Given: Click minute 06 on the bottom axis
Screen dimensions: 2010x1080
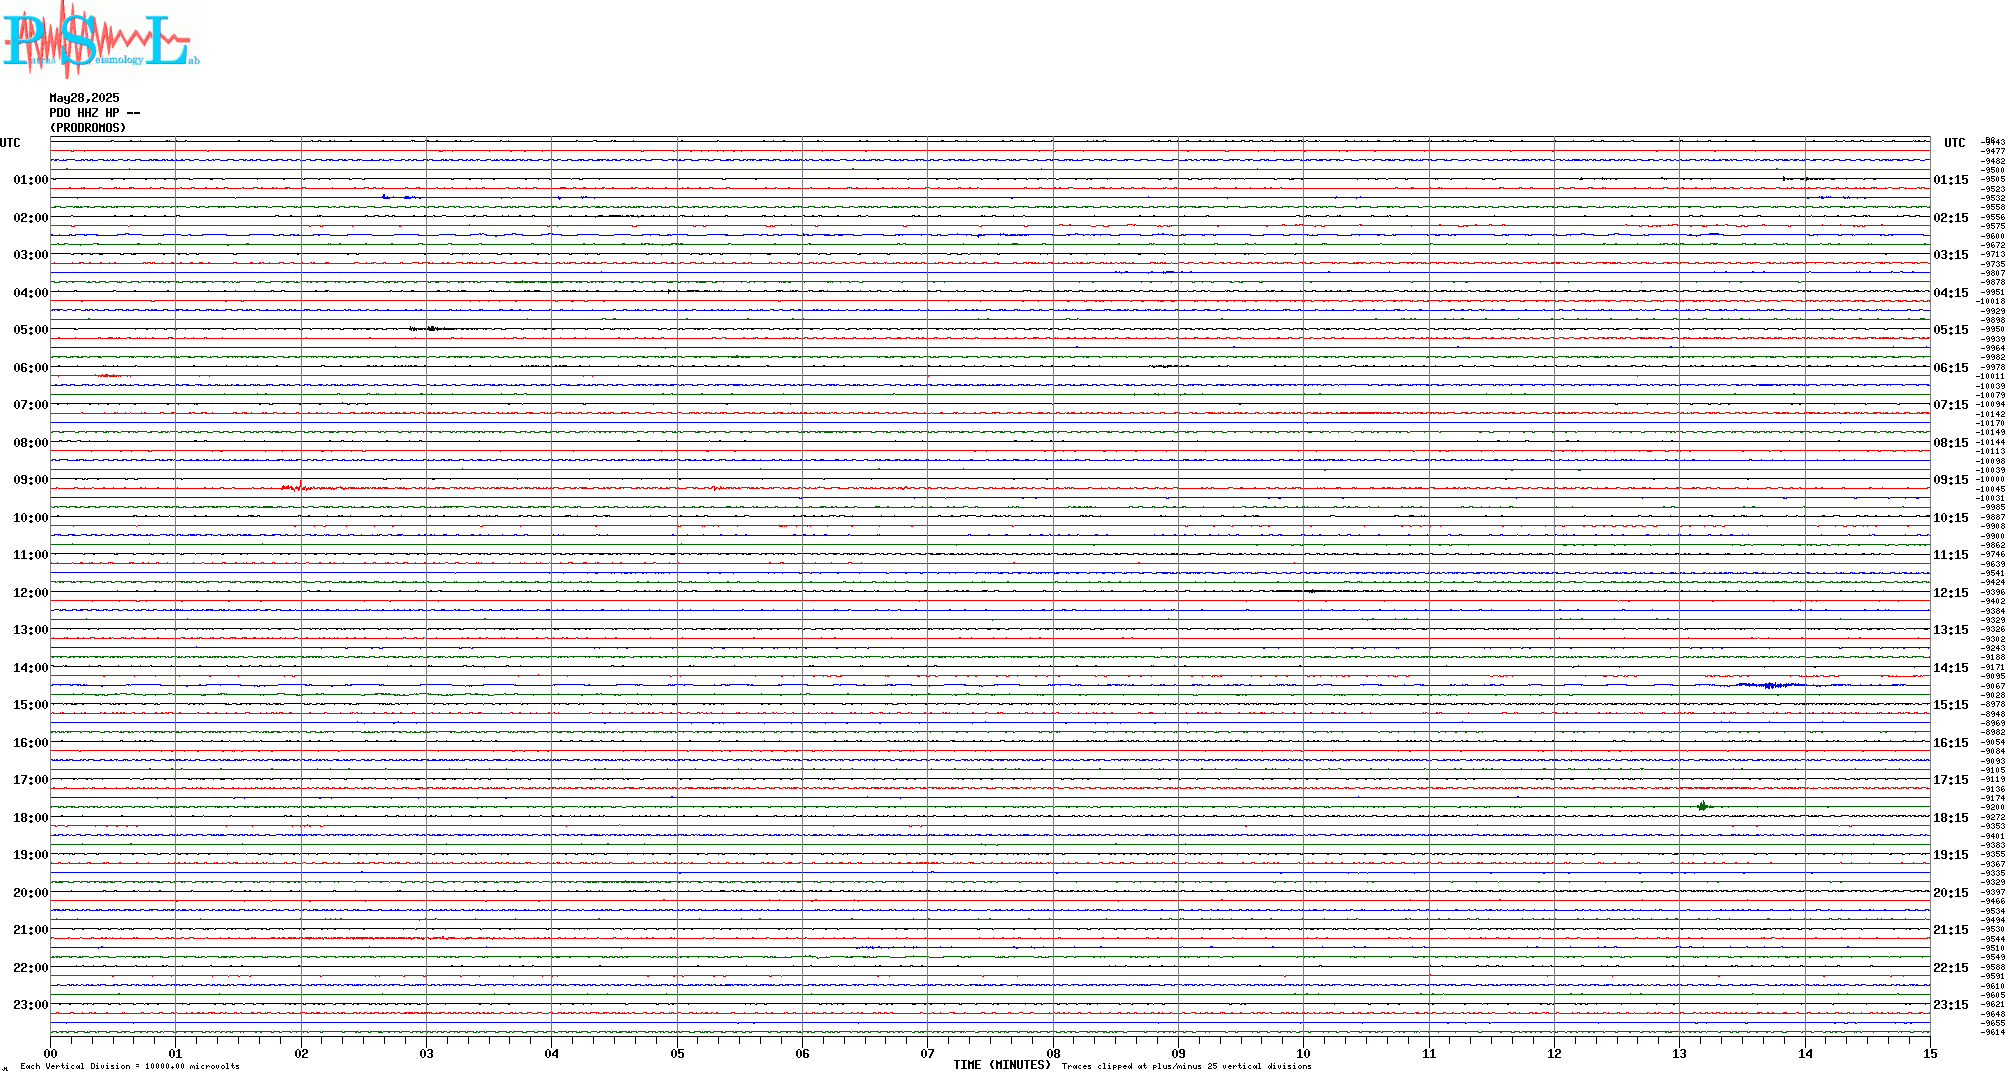Looking at the screenshot, I should [802, 1053].
